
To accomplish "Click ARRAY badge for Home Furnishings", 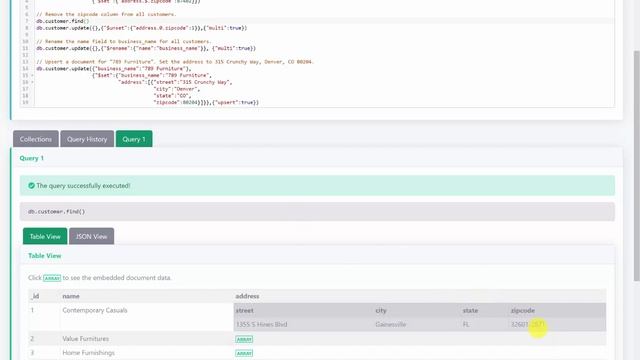I will [244, 353].
